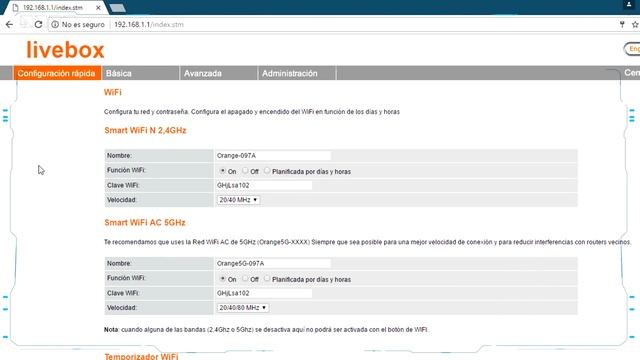Click the English language button at top right
The width and height of the screenshot is (640, 360).
[x=632, y=49]
